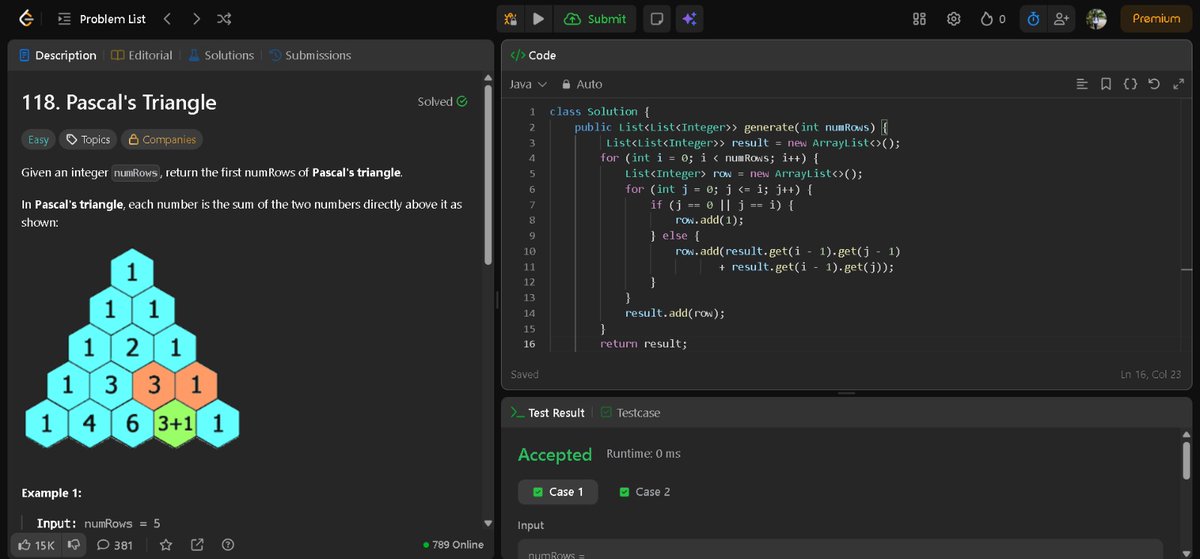Viewport: 1200px width, 559px height.
Task: Click the Easy difficulty tag
Action: (38, 139)
